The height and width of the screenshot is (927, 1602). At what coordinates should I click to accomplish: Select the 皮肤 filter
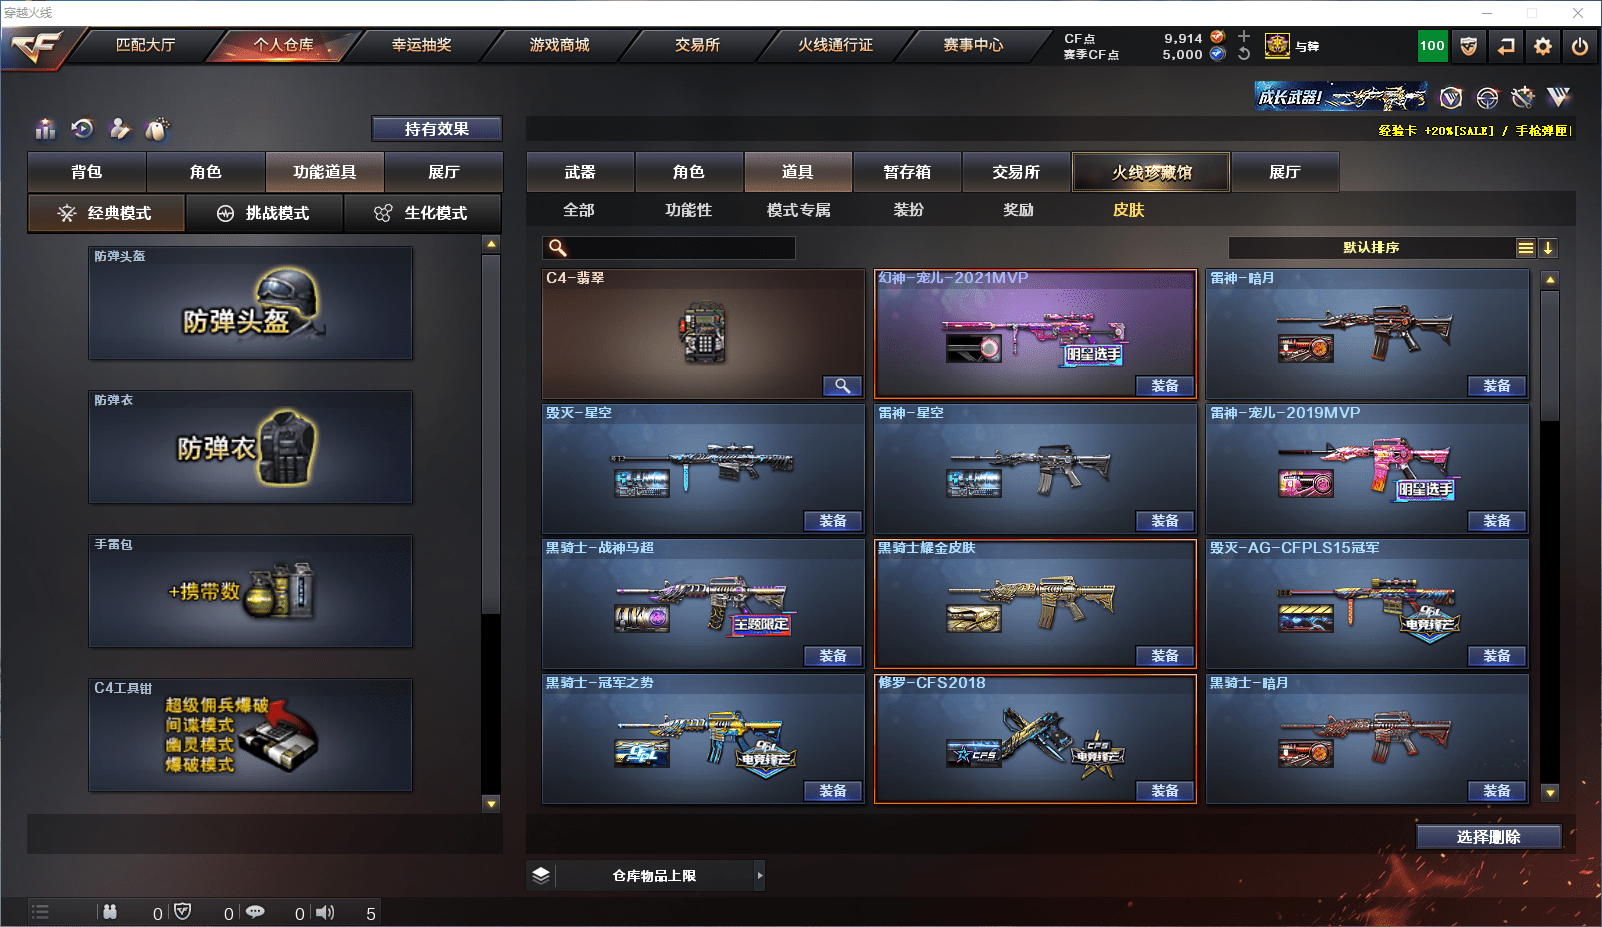tap(1129, 210)
